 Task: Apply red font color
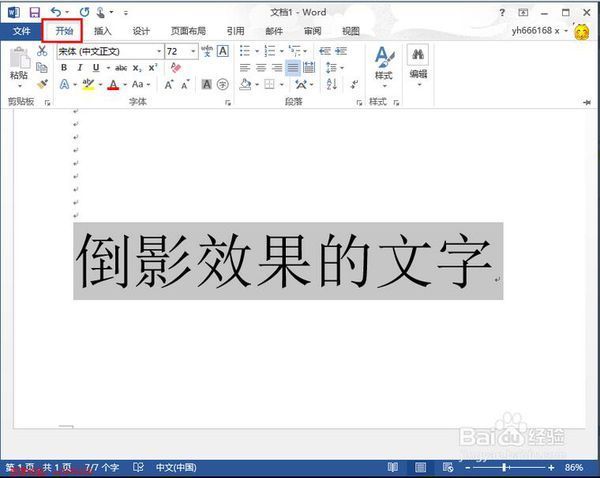113,84
